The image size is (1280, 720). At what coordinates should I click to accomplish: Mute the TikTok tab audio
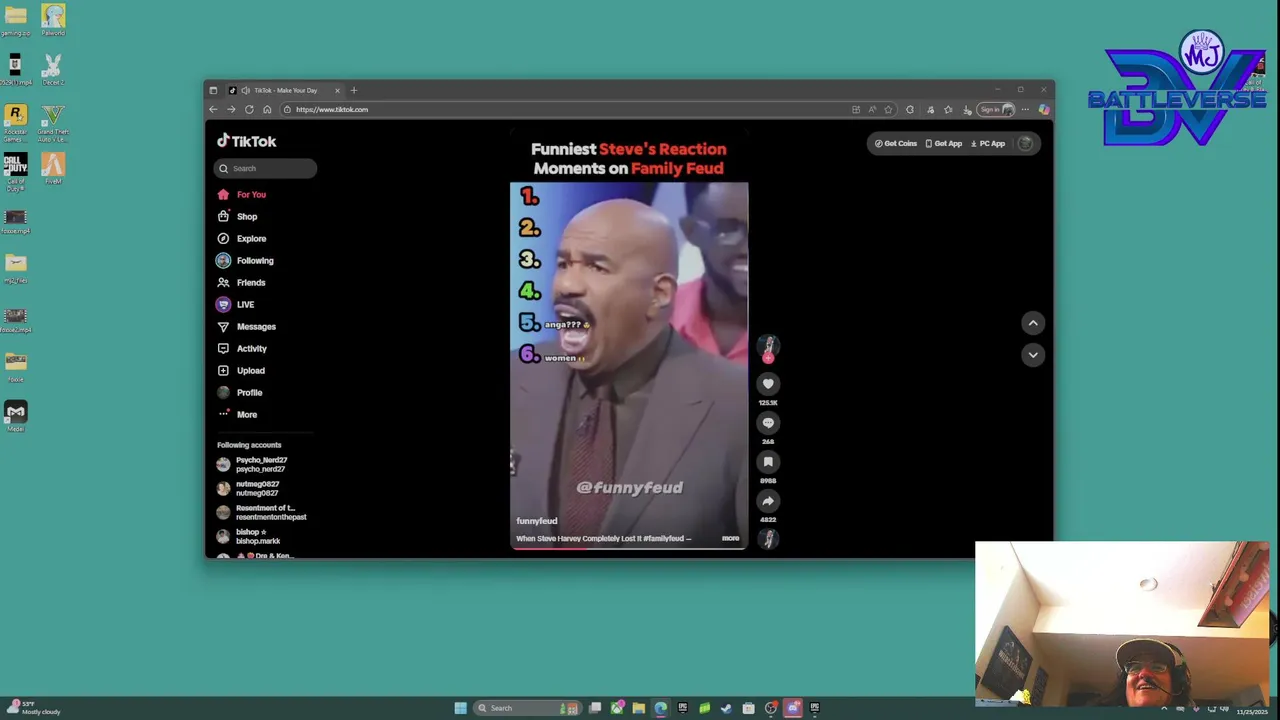[245, 91]
